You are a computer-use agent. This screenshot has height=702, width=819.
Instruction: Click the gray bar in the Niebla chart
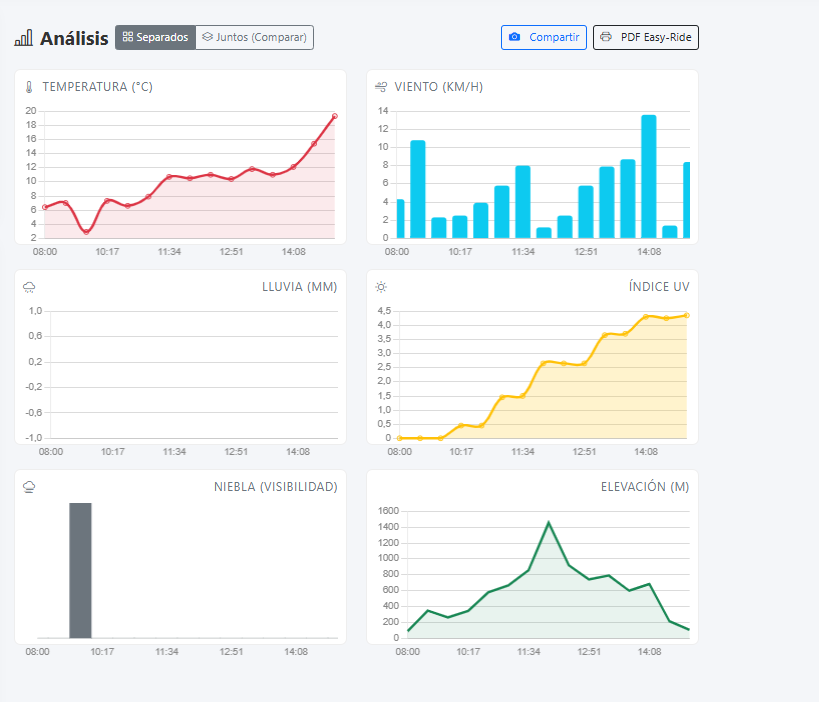[80, 570]
